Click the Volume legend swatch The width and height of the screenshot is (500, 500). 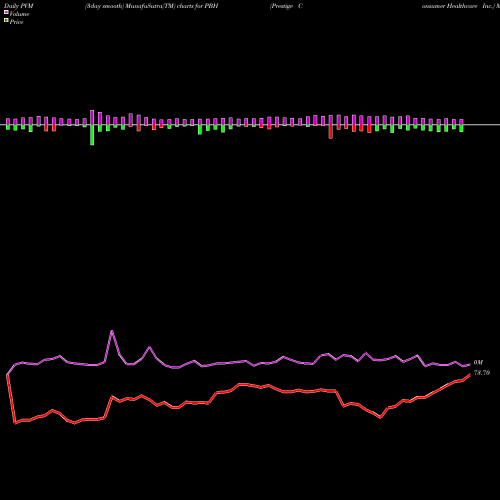6,12
